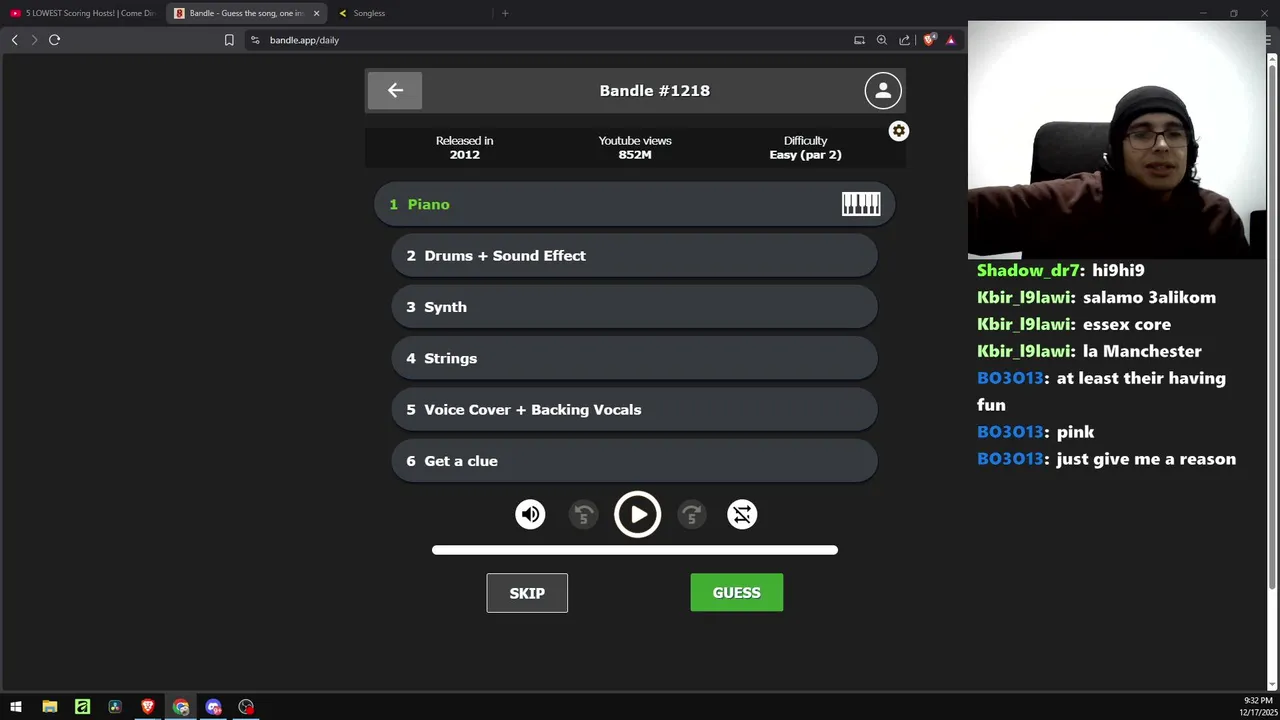Open OBS Studio from taskbar
The width and height of the screenshot is (1280, 720).
(246, 707)
